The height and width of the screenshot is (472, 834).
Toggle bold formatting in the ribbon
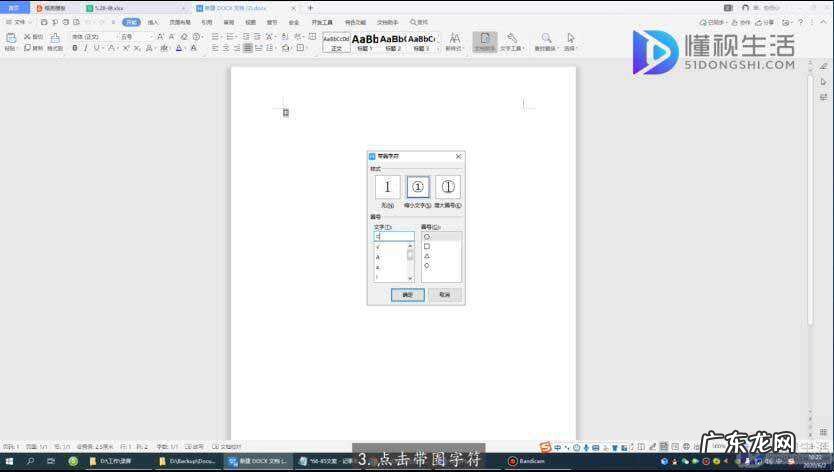pos(74,48)
